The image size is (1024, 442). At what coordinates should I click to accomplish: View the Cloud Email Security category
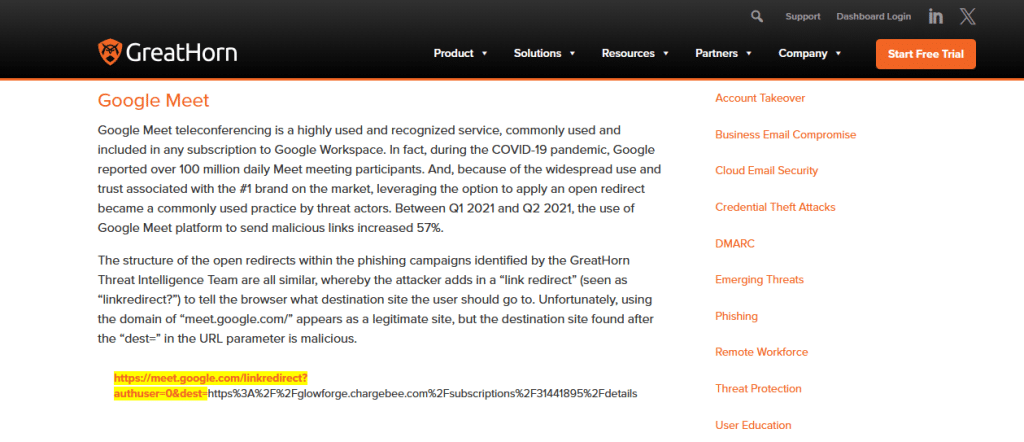point(766,171)
